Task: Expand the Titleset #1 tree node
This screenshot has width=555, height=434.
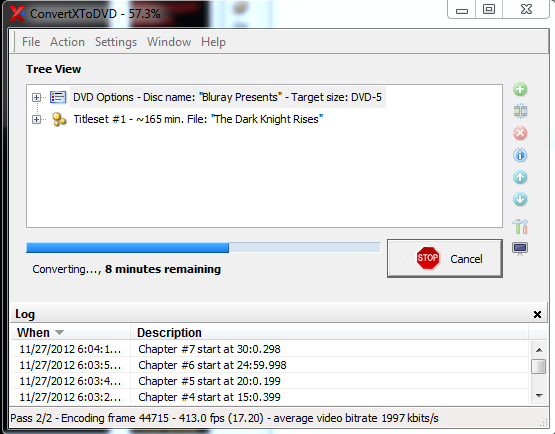Action: coord(36,120)
